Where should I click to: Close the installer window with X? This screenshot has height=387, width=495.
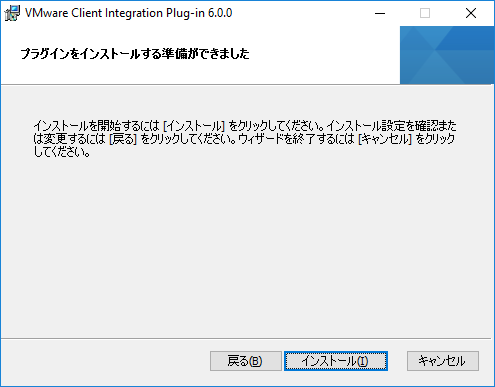(471, 13)
